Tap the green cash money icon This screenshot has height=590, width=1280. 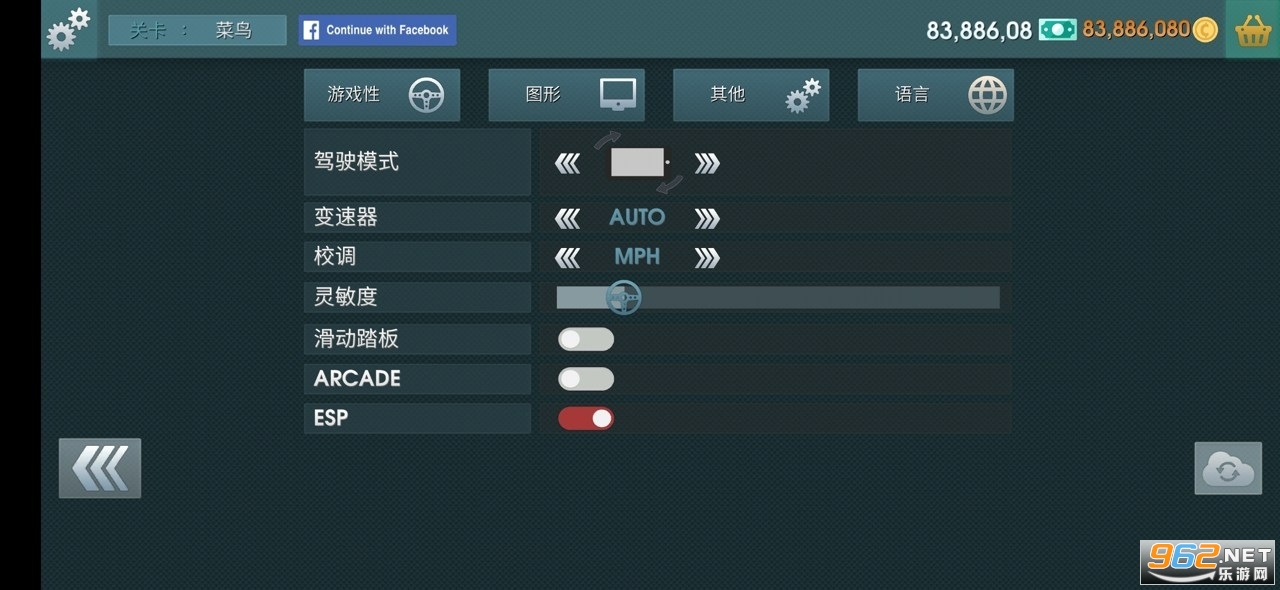coord(1057,30)
